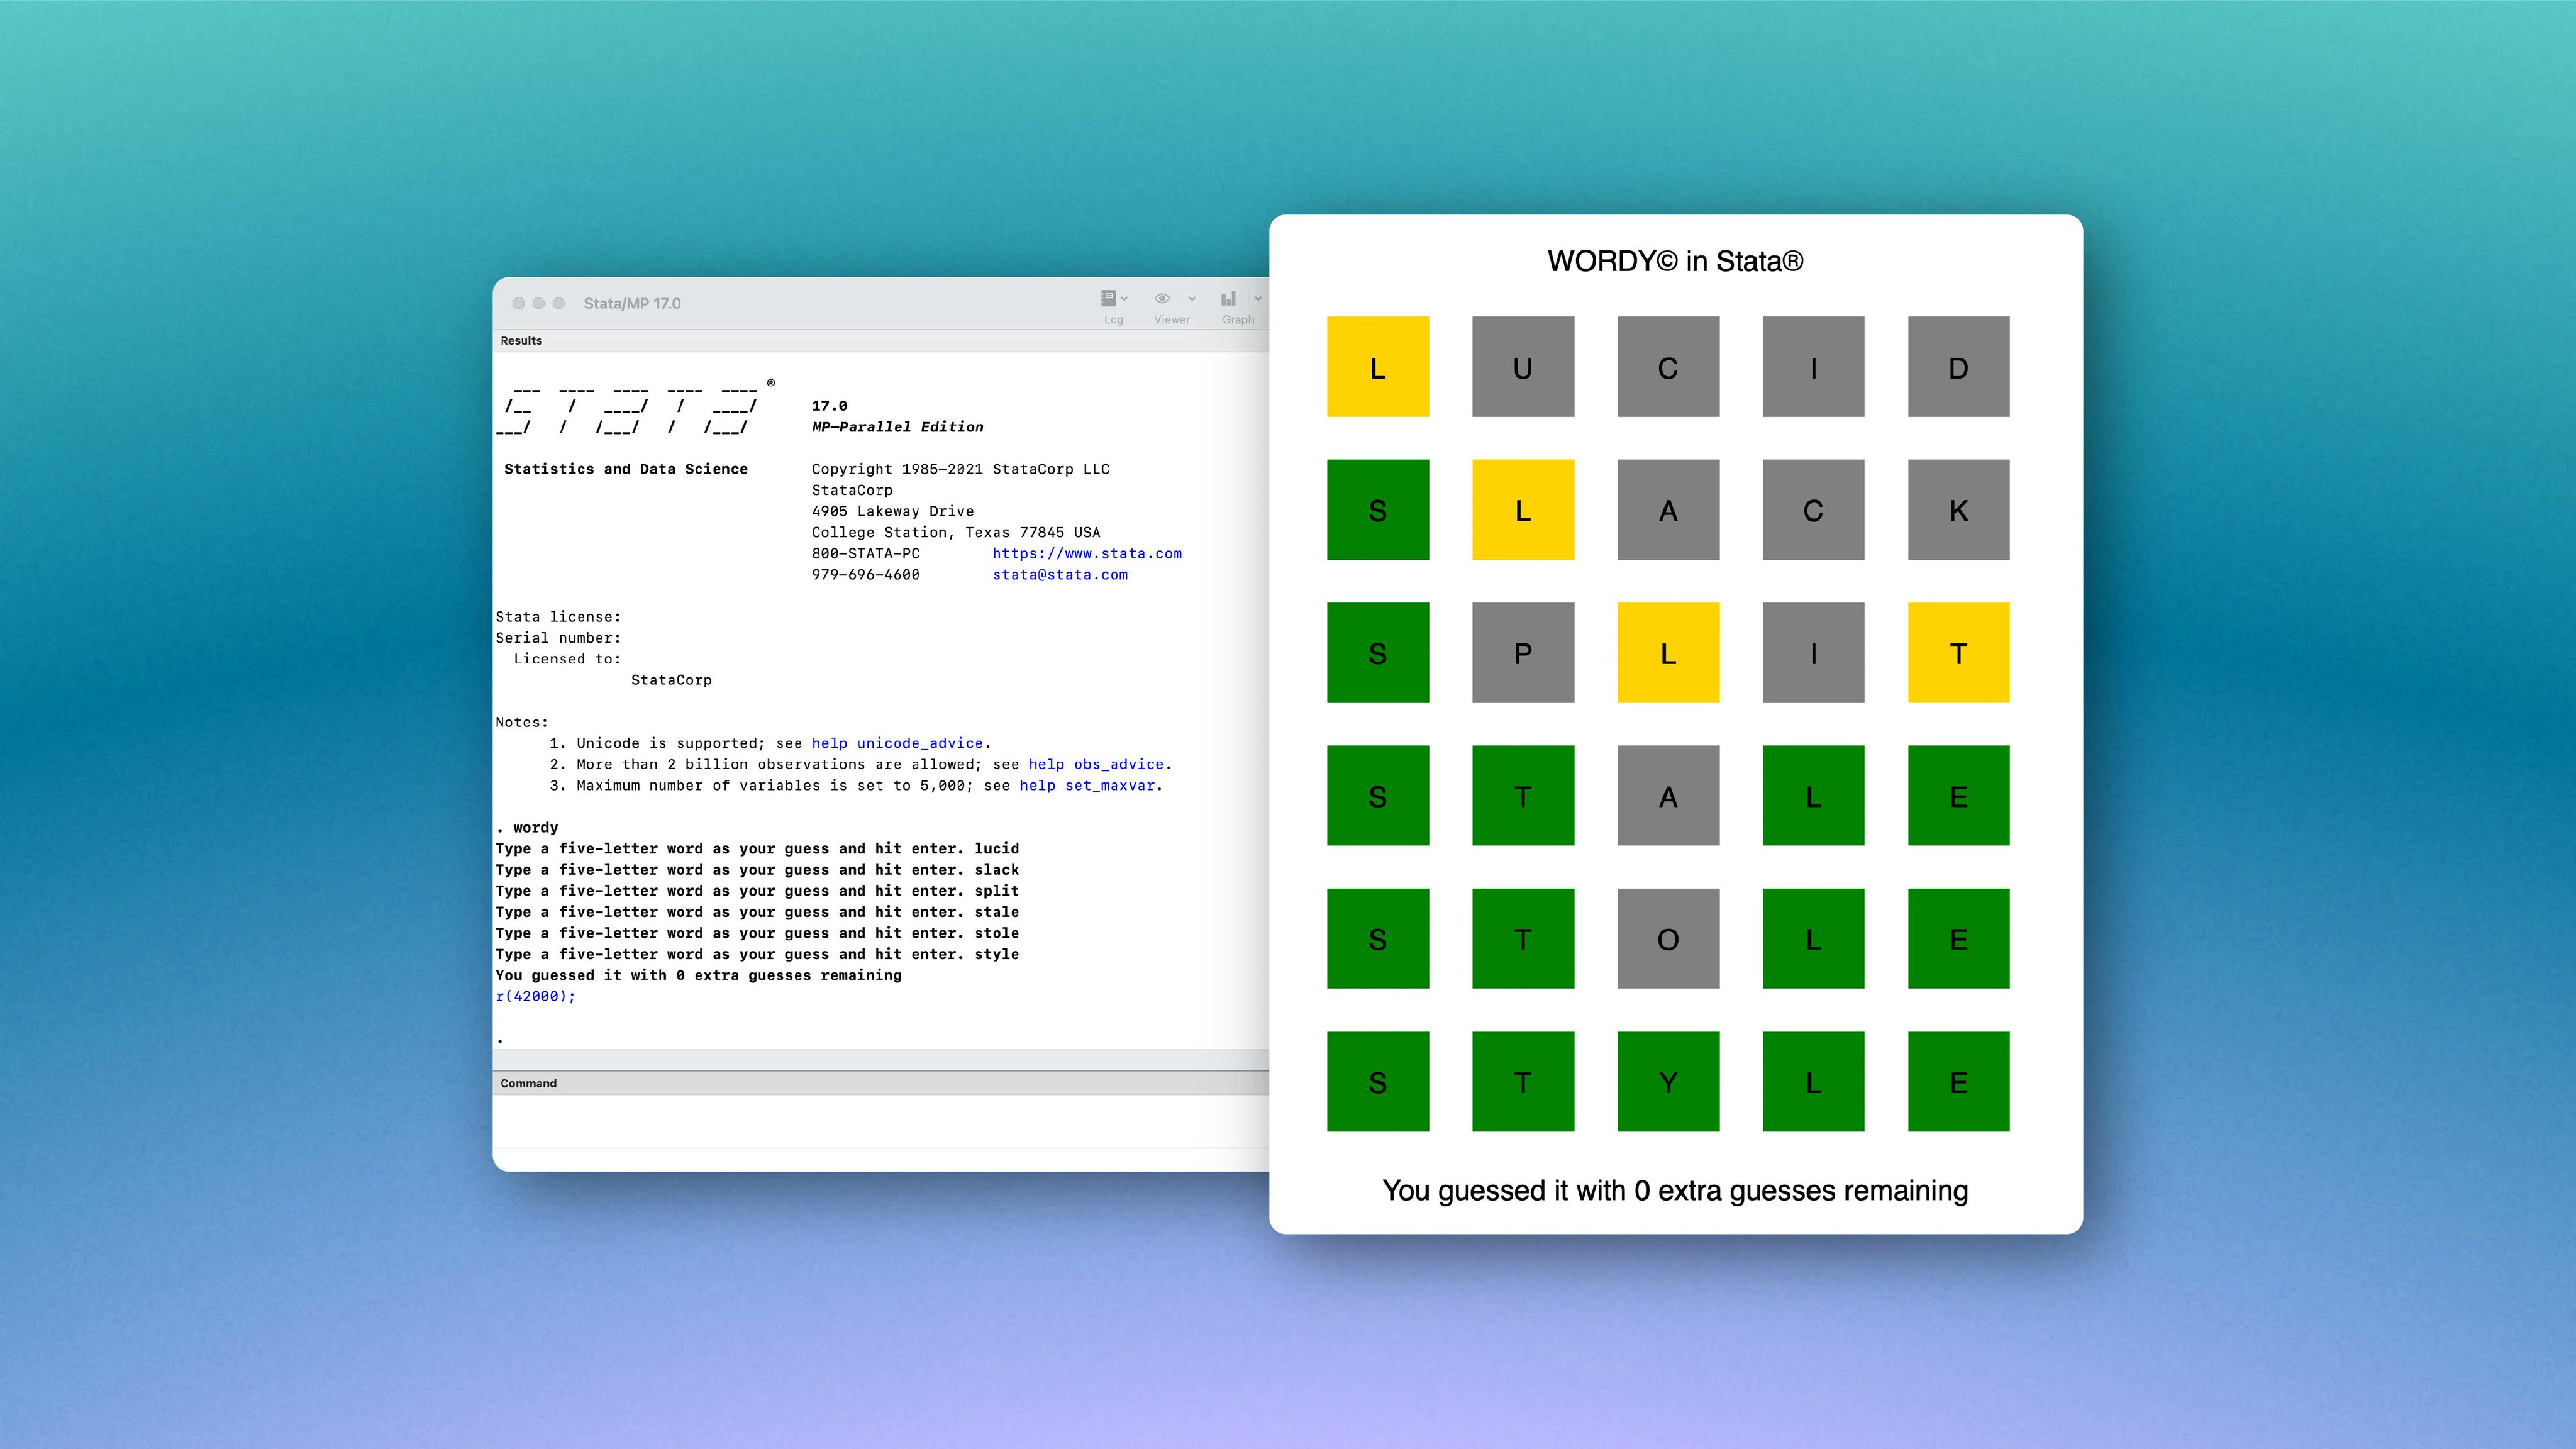Select the Results line ending in 'slack'

coord(757,869)
